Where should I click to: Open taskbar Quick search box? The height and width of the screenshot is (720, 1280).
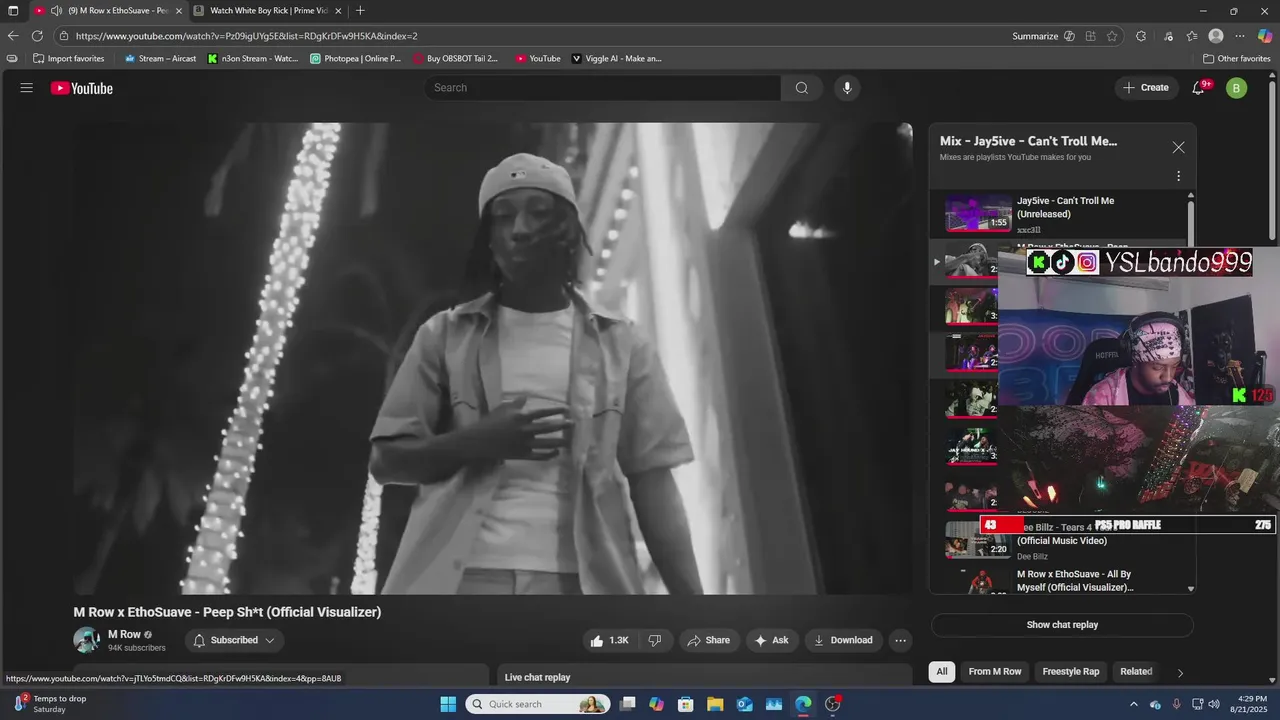point(537,704)
